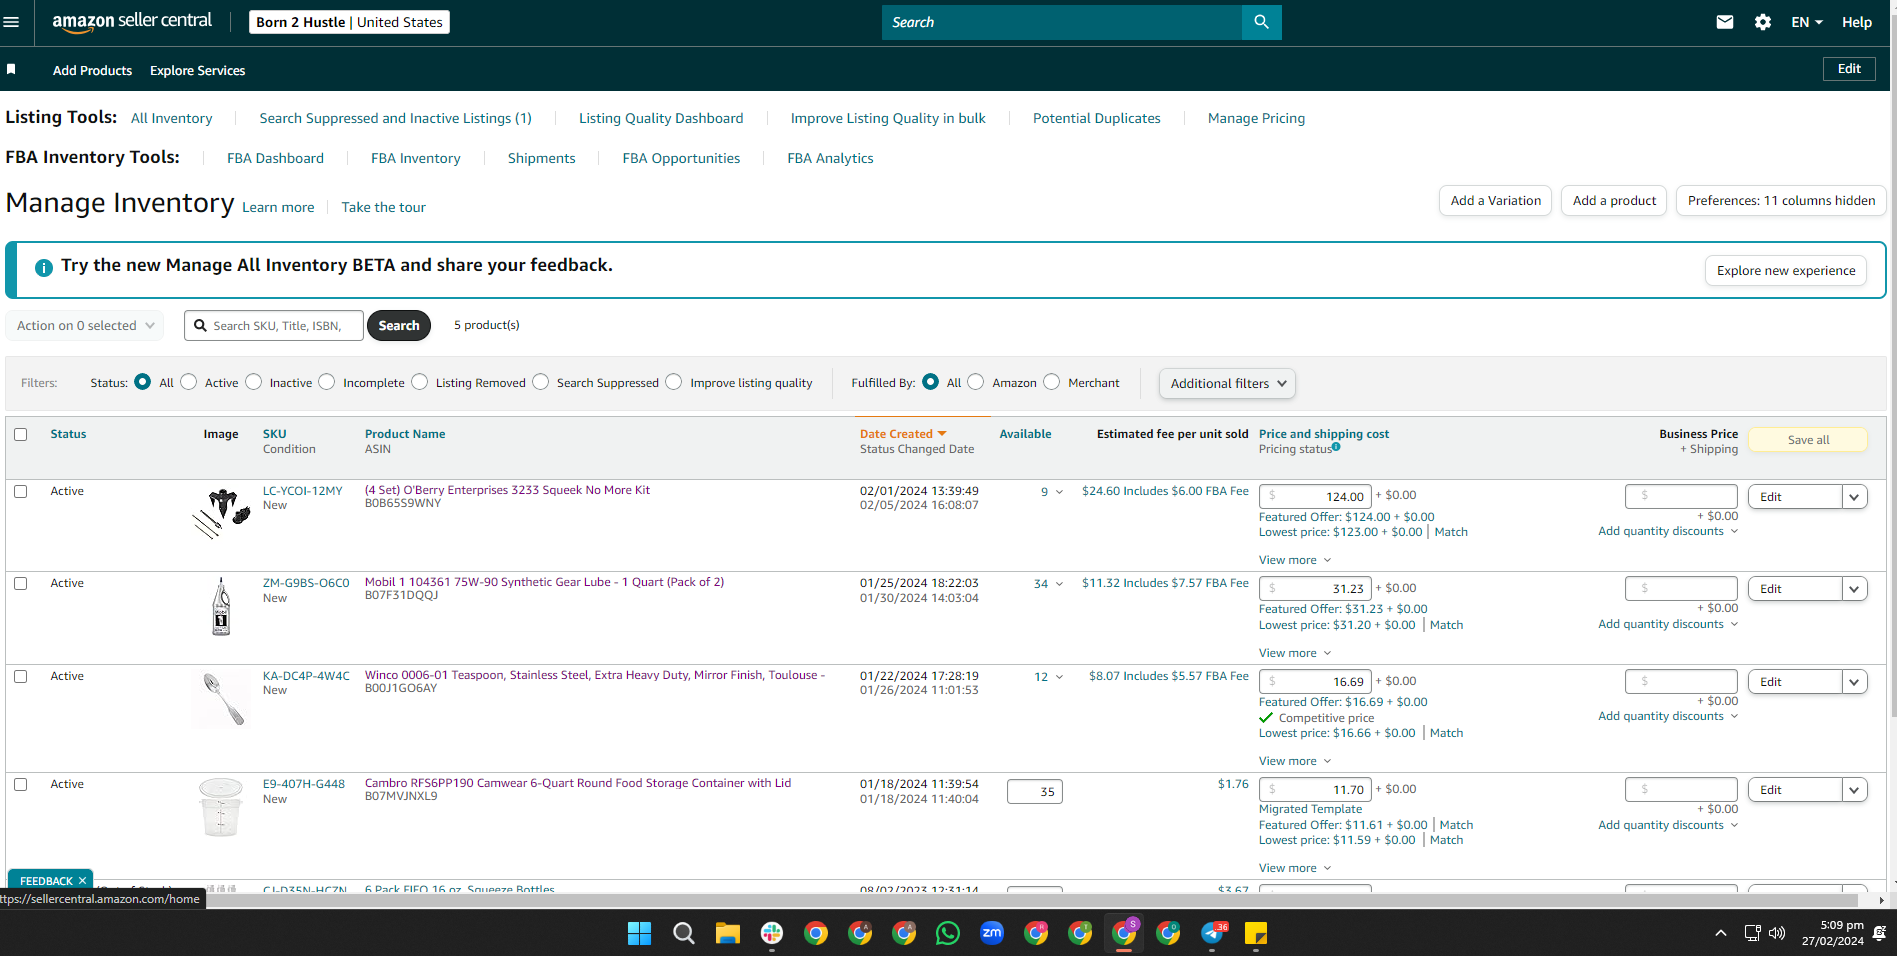Open the FBA Inventory tab
This screenshot has height=956, width=1897.
[415, 158]
